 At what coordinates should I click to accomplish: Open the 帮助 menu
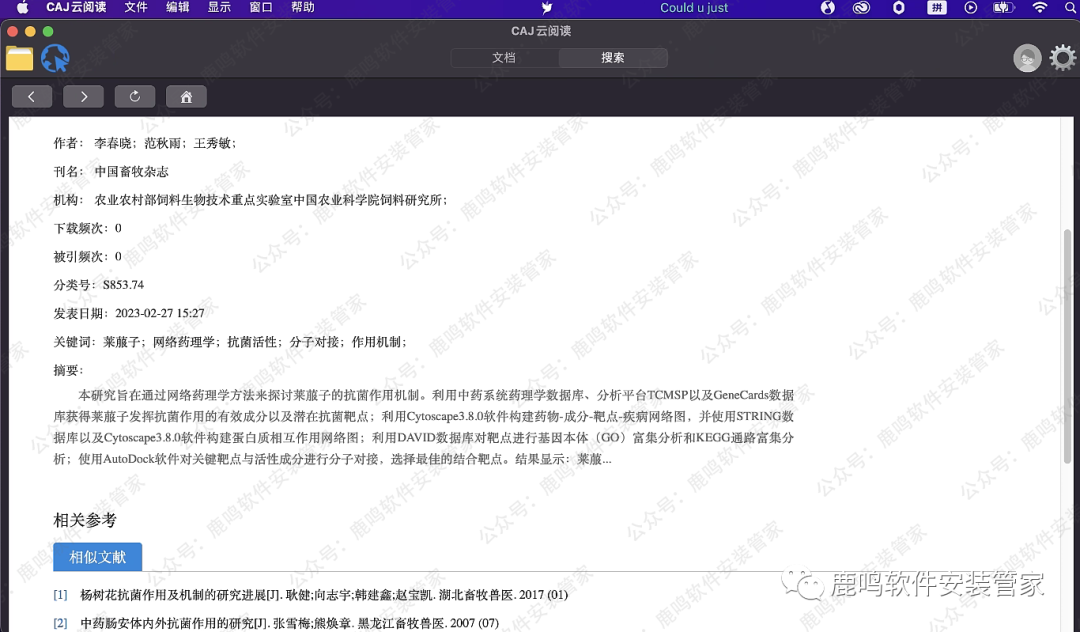pyautogui.click(x=302, y=8)
